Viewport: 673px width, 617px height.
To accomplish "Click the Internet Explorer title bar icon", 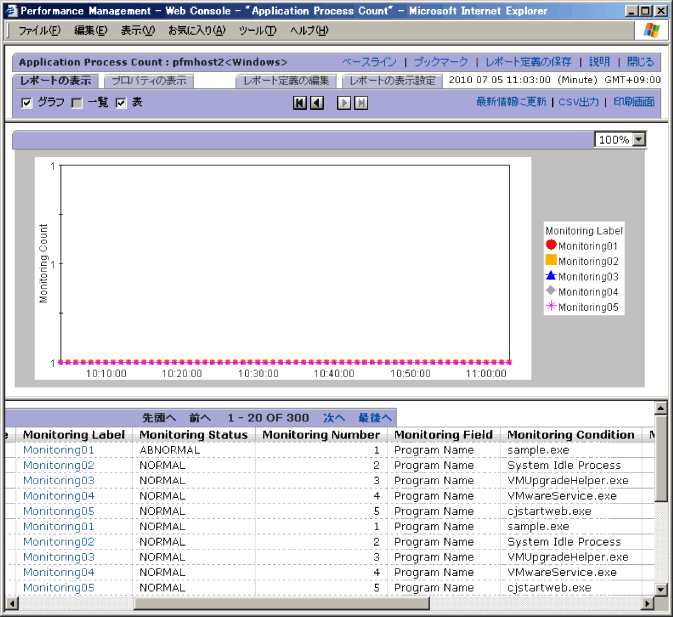I will (x=11, y=10).
